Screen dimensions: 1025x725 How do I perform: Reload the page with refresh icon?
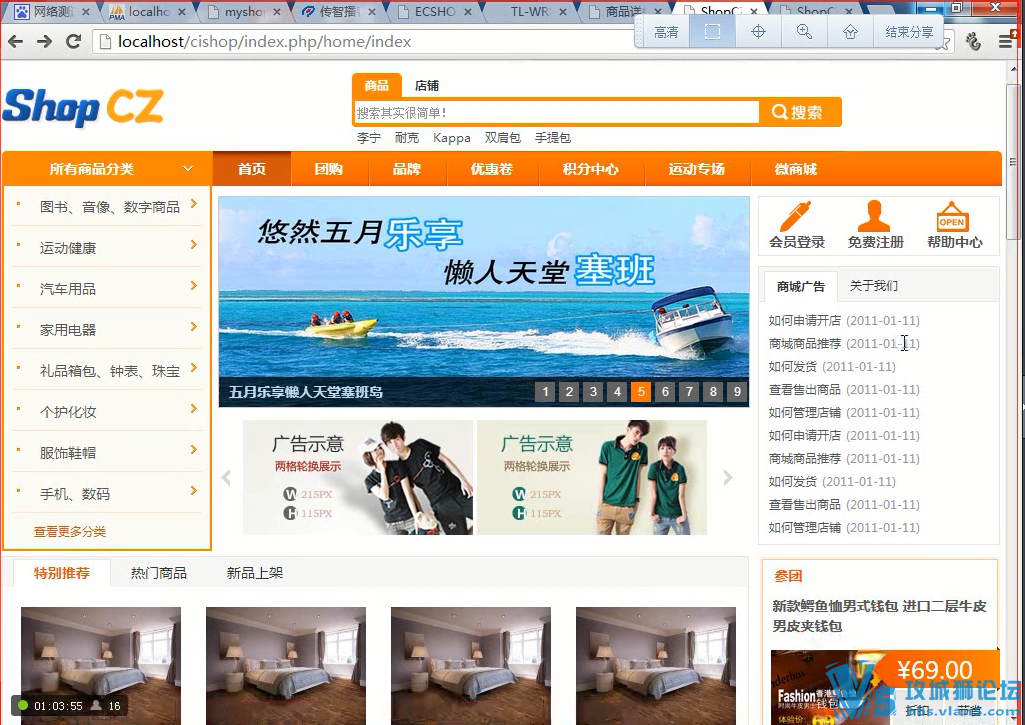tap(73, 42)
